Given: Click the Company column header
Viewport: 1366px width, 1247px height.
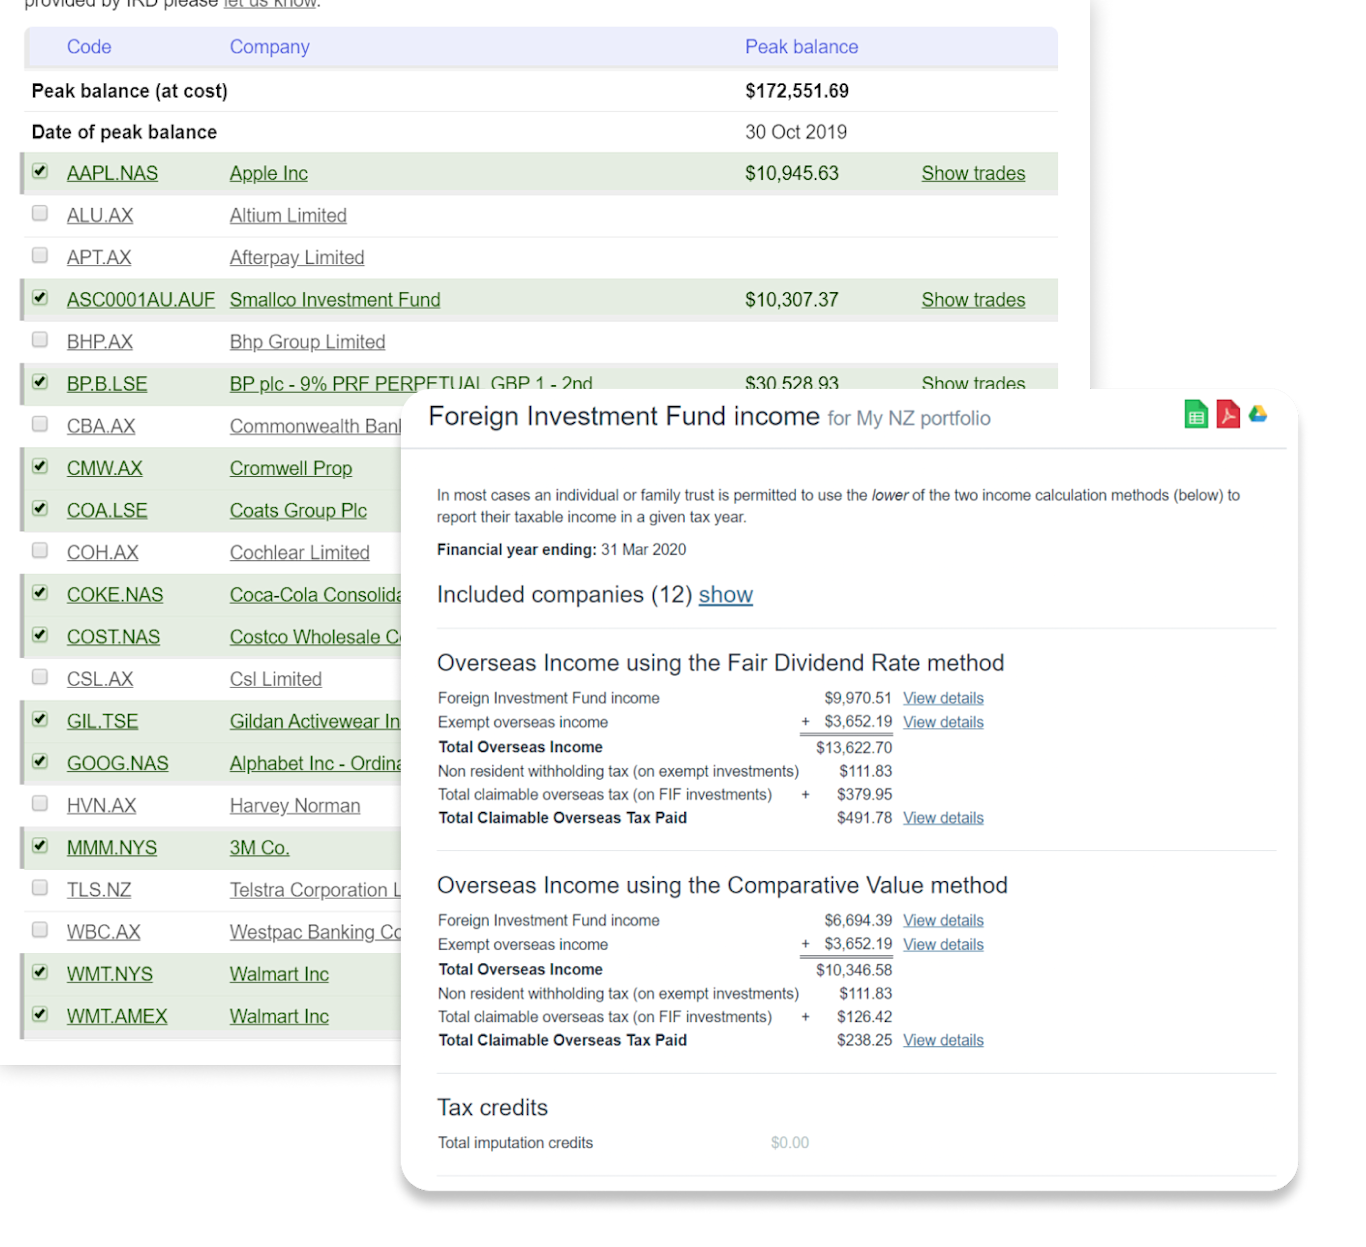Looking at the screenshot, I should 270,47.
